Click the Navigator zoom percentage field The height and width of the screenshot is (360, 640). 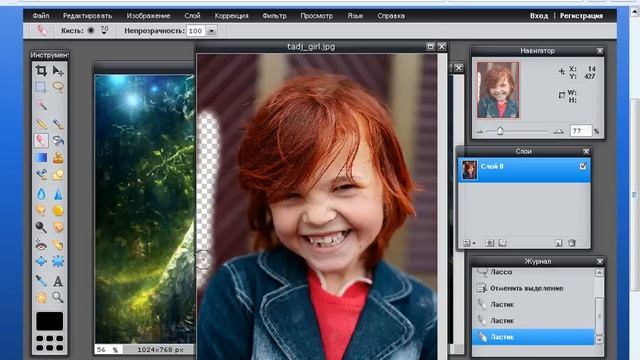coord(580,131)
